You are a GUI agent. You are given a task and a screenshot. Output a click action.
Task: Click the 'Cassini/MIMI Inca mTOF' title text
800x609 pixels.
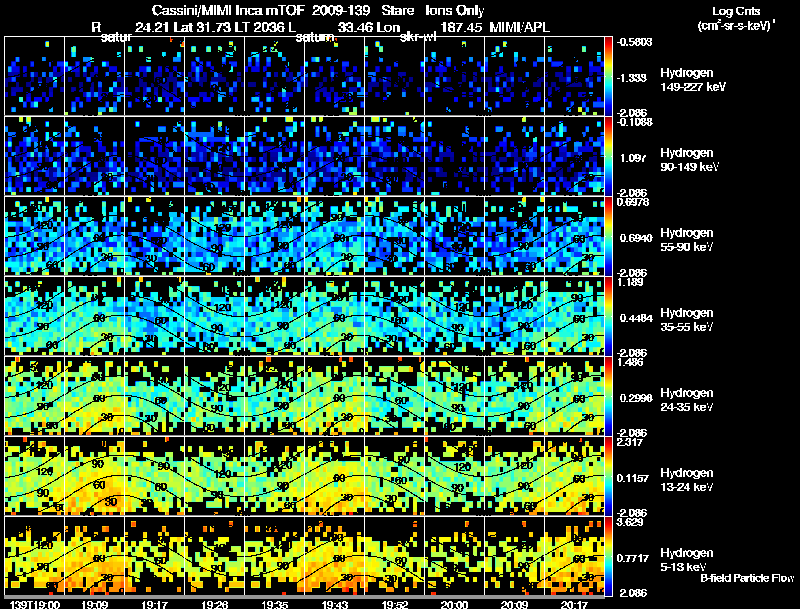[x=228, y=10]
